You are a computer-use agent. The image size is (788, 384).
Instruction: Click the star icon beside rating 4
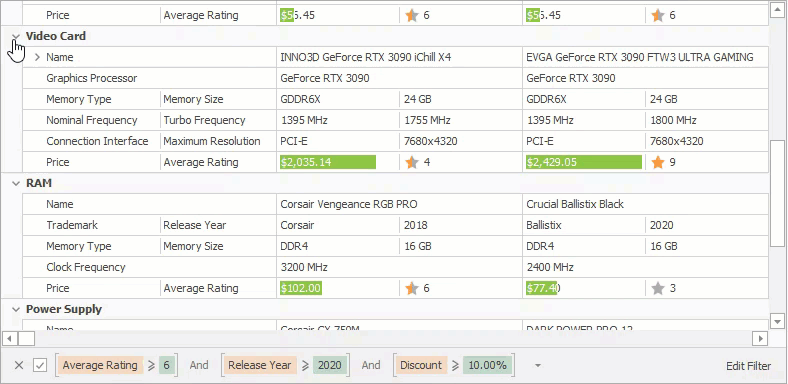point(412,162)
